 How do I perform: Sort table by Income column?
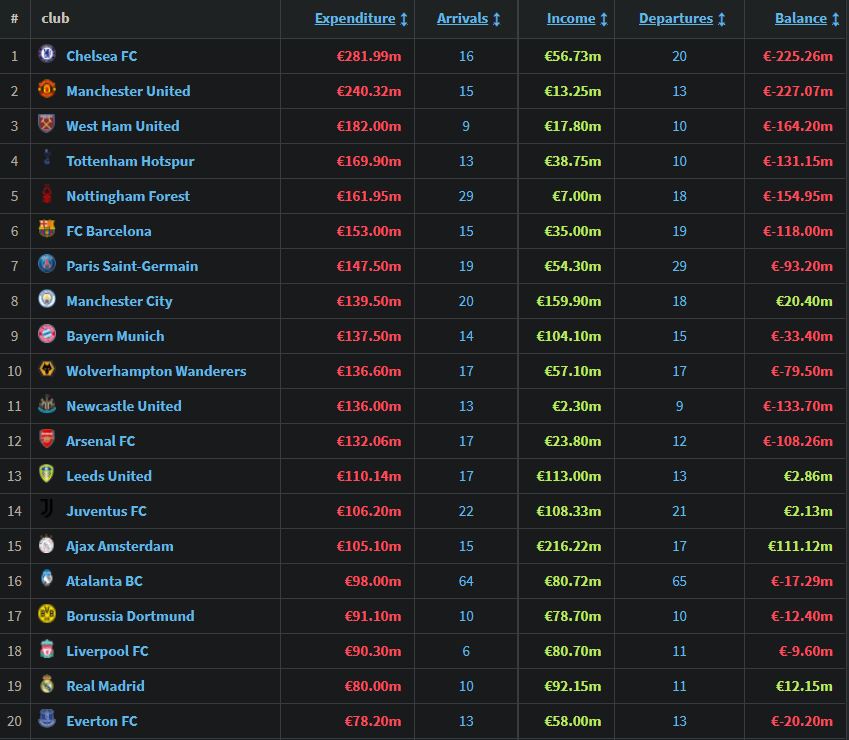pyautogui.click(x=571, y=18)
